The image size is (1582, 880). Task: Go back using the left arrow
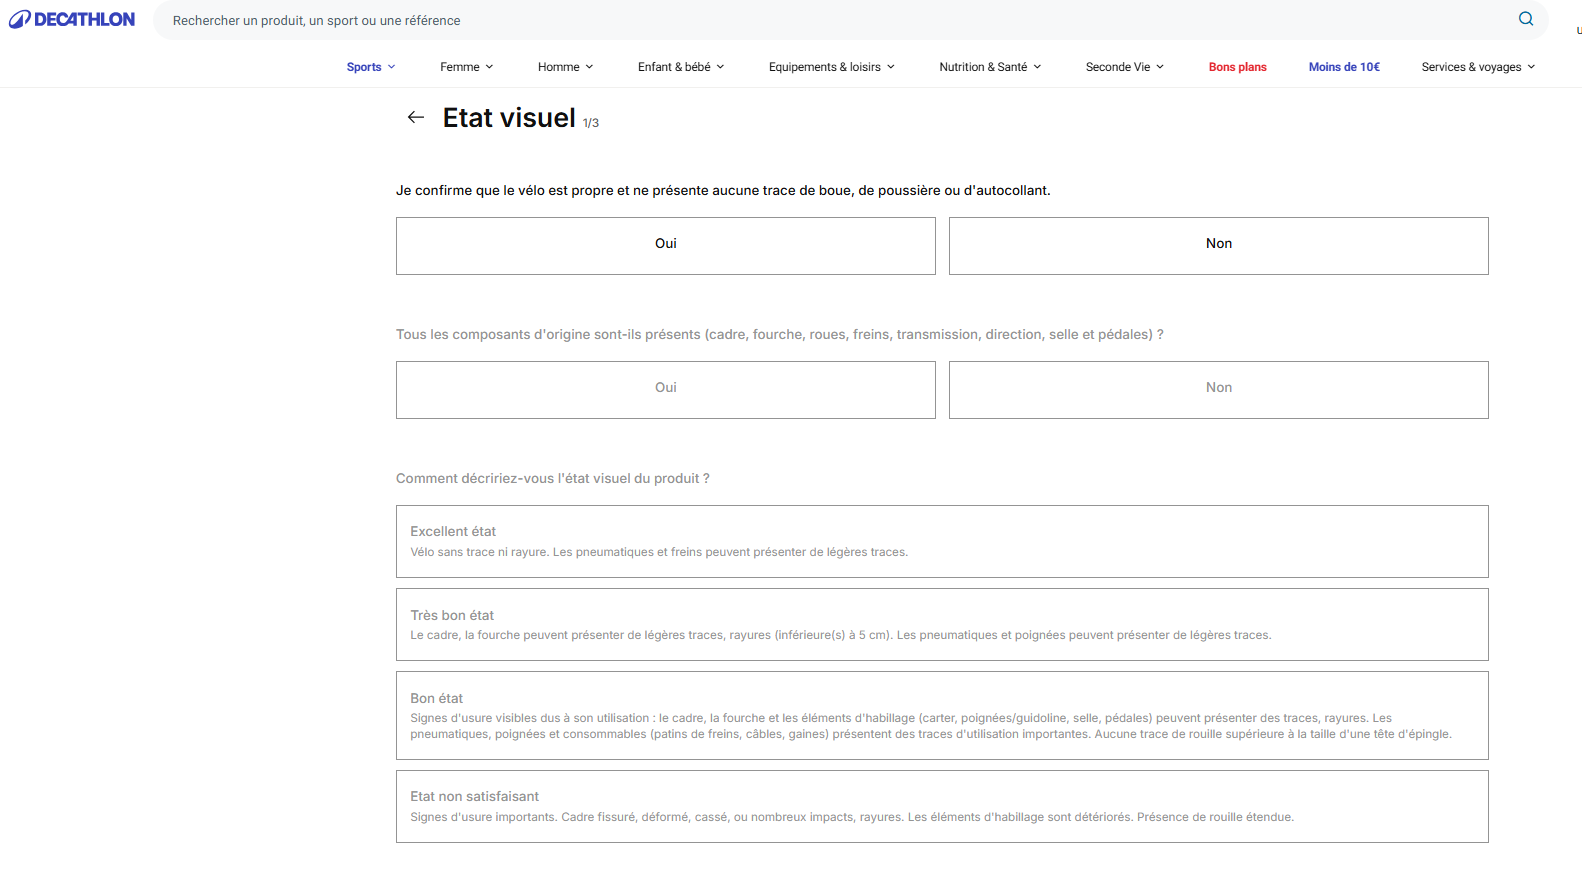tap(416, 118)
